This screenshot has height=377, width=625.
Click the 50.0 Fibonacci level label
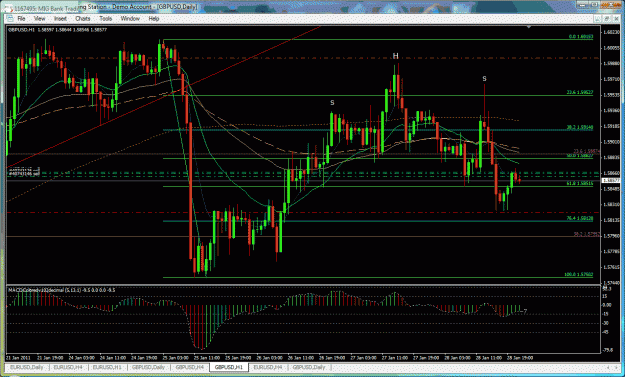click(x=580, y=156)
